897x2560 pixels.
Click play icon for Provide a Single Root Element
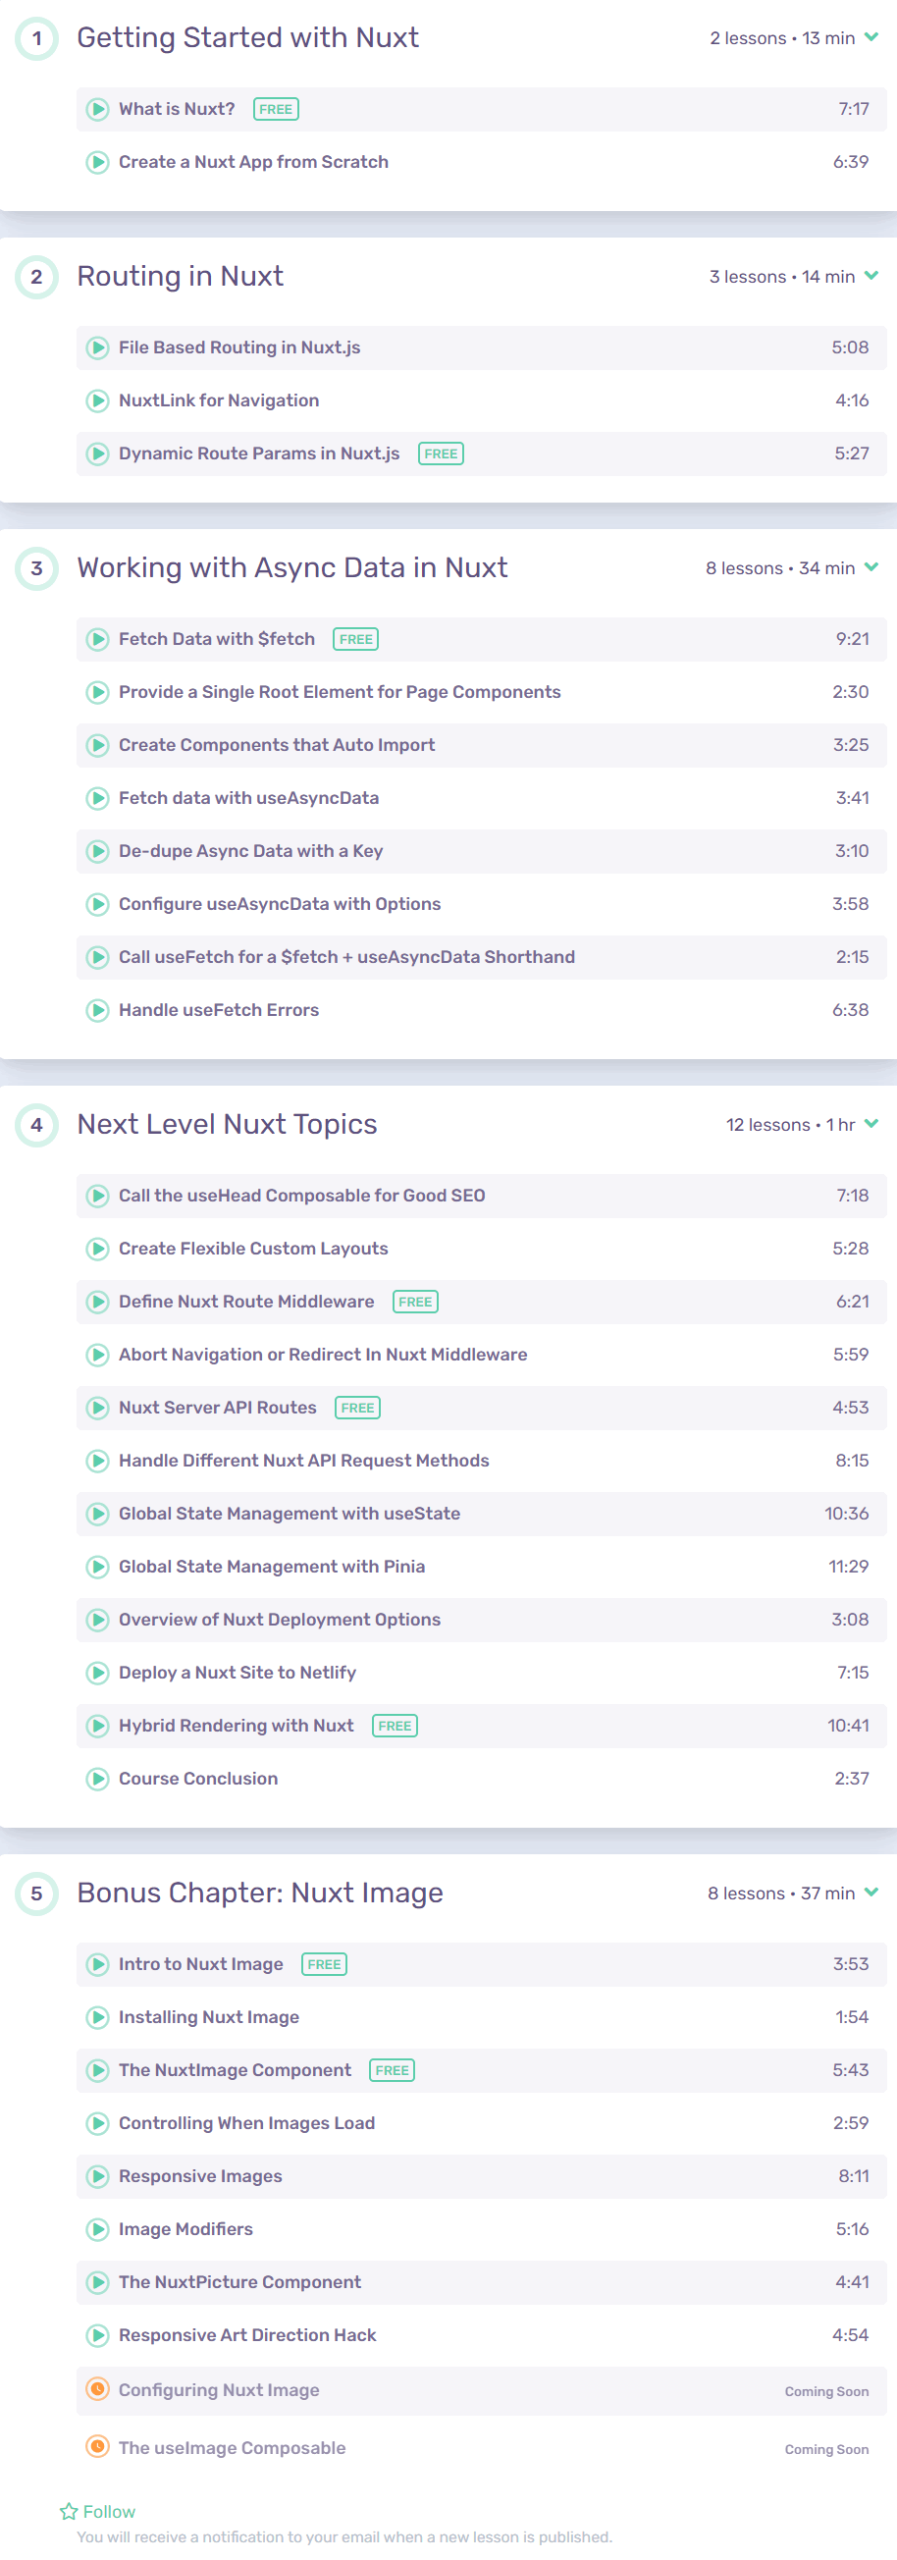click(97, 692)
